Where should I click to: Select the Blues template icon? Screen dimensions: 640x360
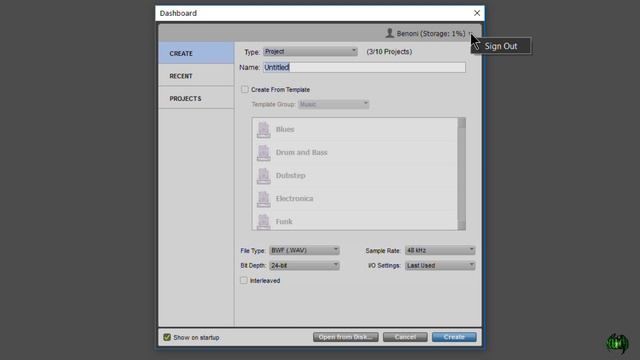click(264, 129)
